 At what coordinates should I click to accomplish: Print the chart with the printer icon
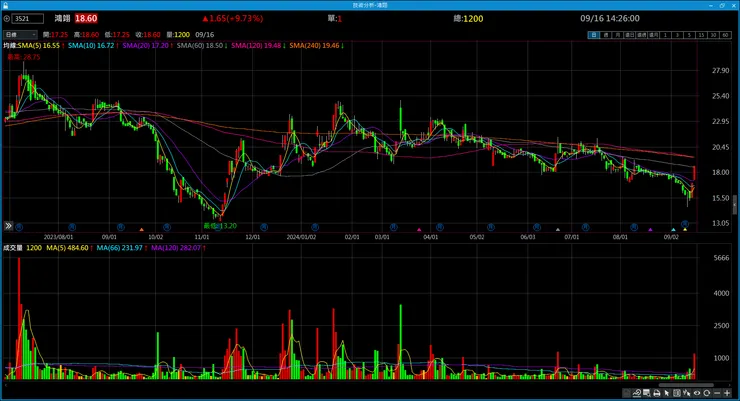tap(657, 393)
